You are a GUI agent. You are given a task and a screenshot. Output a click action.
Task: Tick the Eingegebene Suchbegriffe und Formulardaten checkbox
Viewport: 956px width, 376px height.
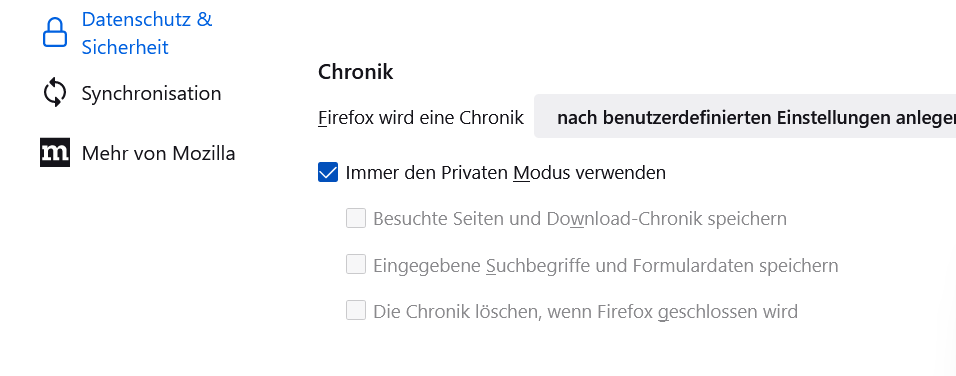click(x=356, y=264)
